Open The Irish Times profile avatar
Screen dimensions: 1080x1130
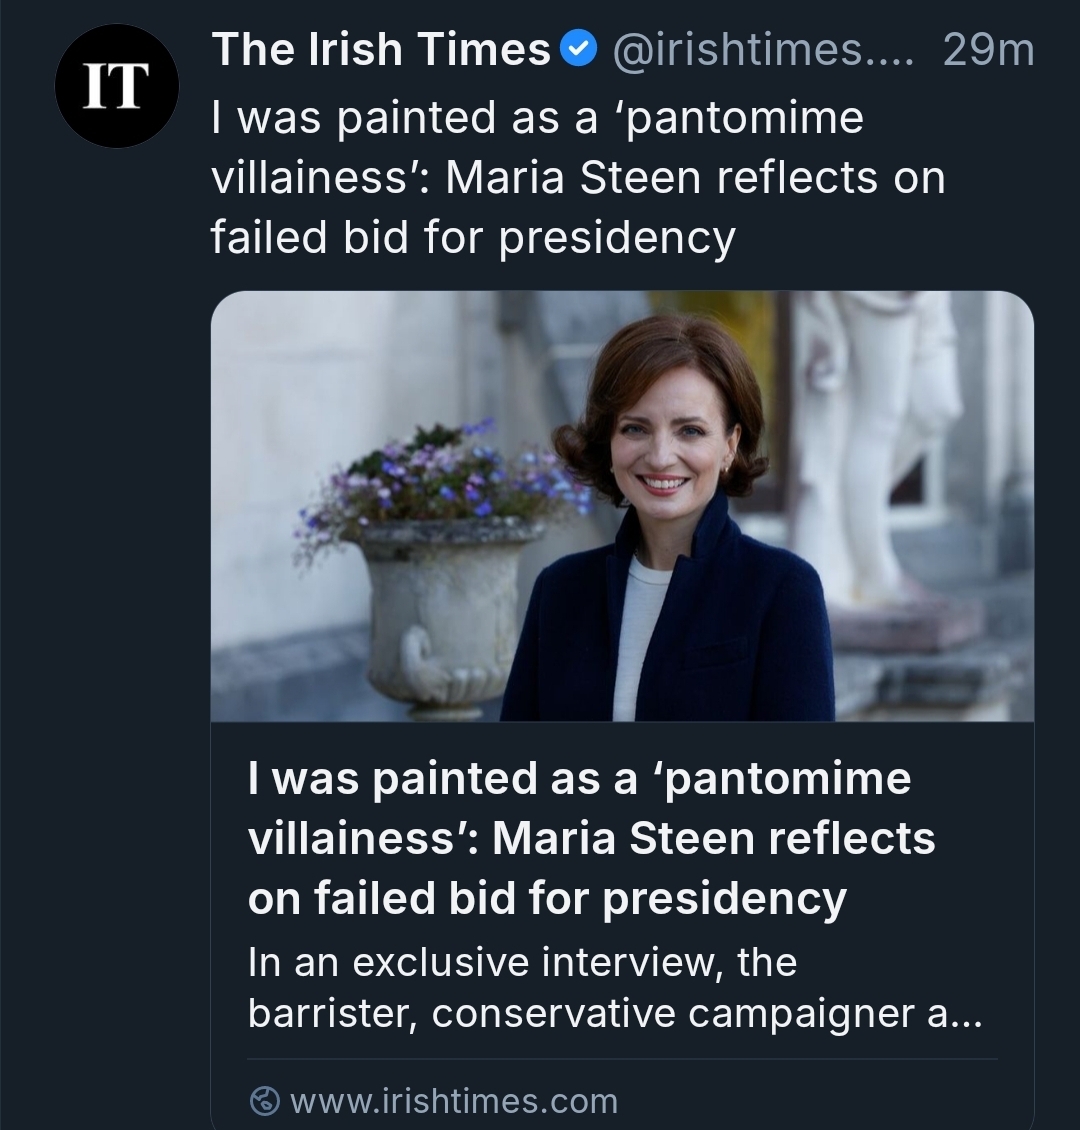(116, 88)
